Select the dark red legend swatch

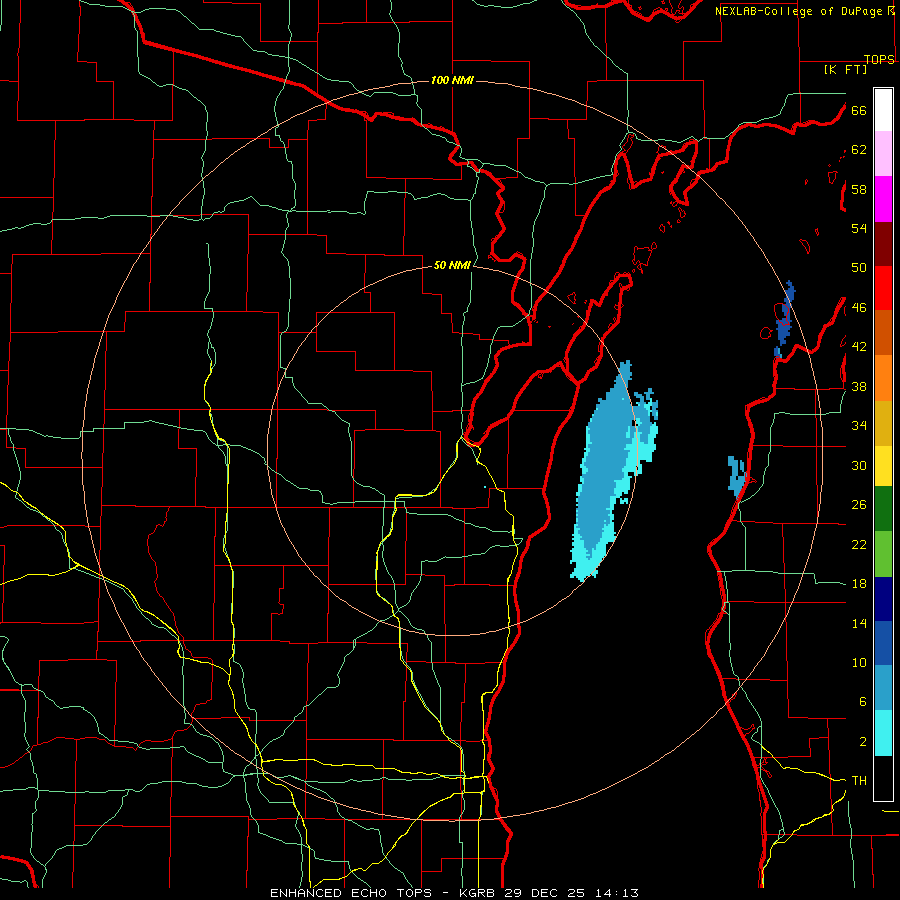[x=883, y=244]
